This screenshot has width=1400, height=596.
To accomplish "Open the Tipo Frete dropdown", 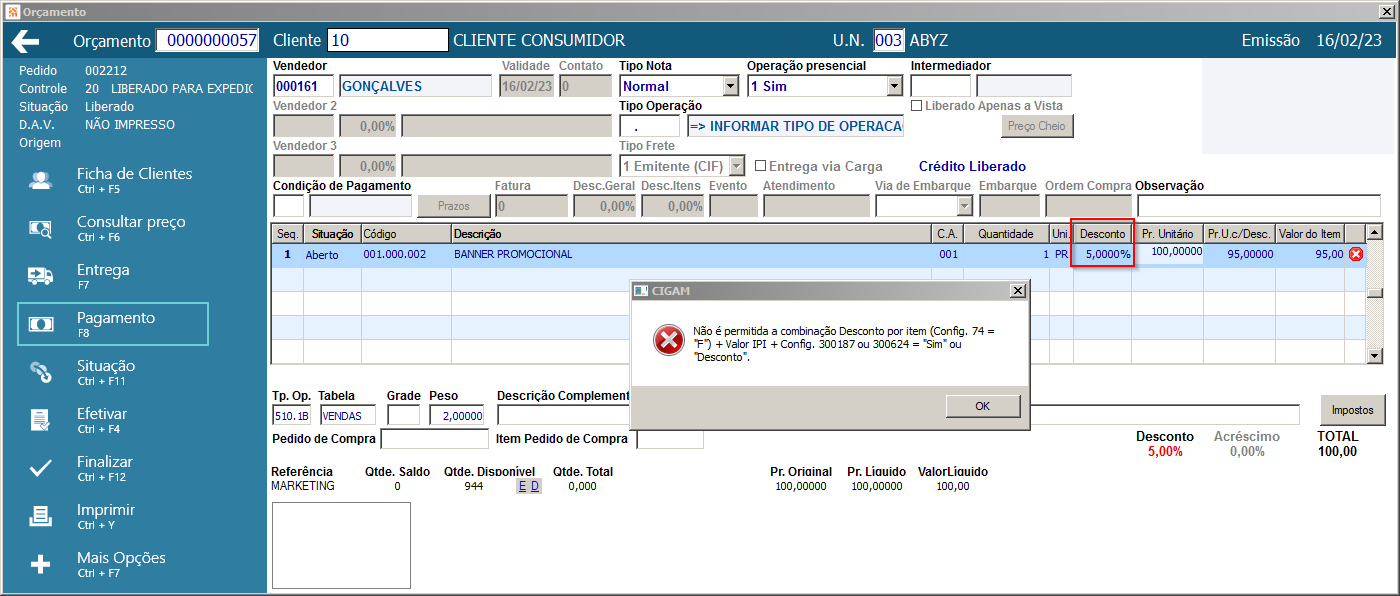I will [x=736, y=166].
